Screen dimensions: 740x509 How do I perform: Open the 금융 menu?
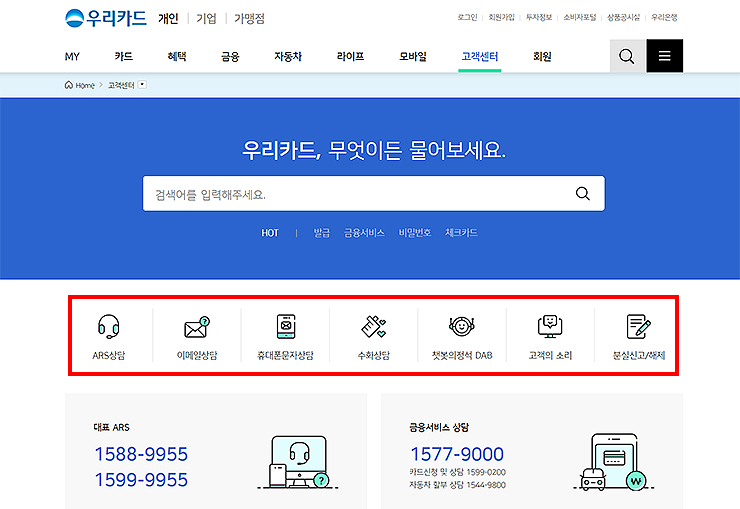pos(230,57)
